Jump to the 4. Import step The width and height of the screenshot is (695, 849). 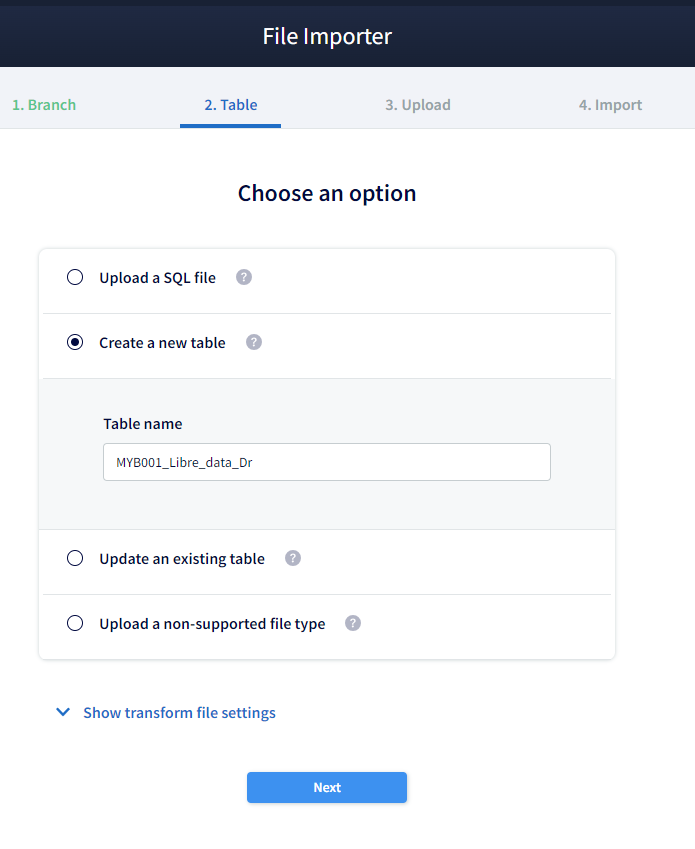coord(610,105)
